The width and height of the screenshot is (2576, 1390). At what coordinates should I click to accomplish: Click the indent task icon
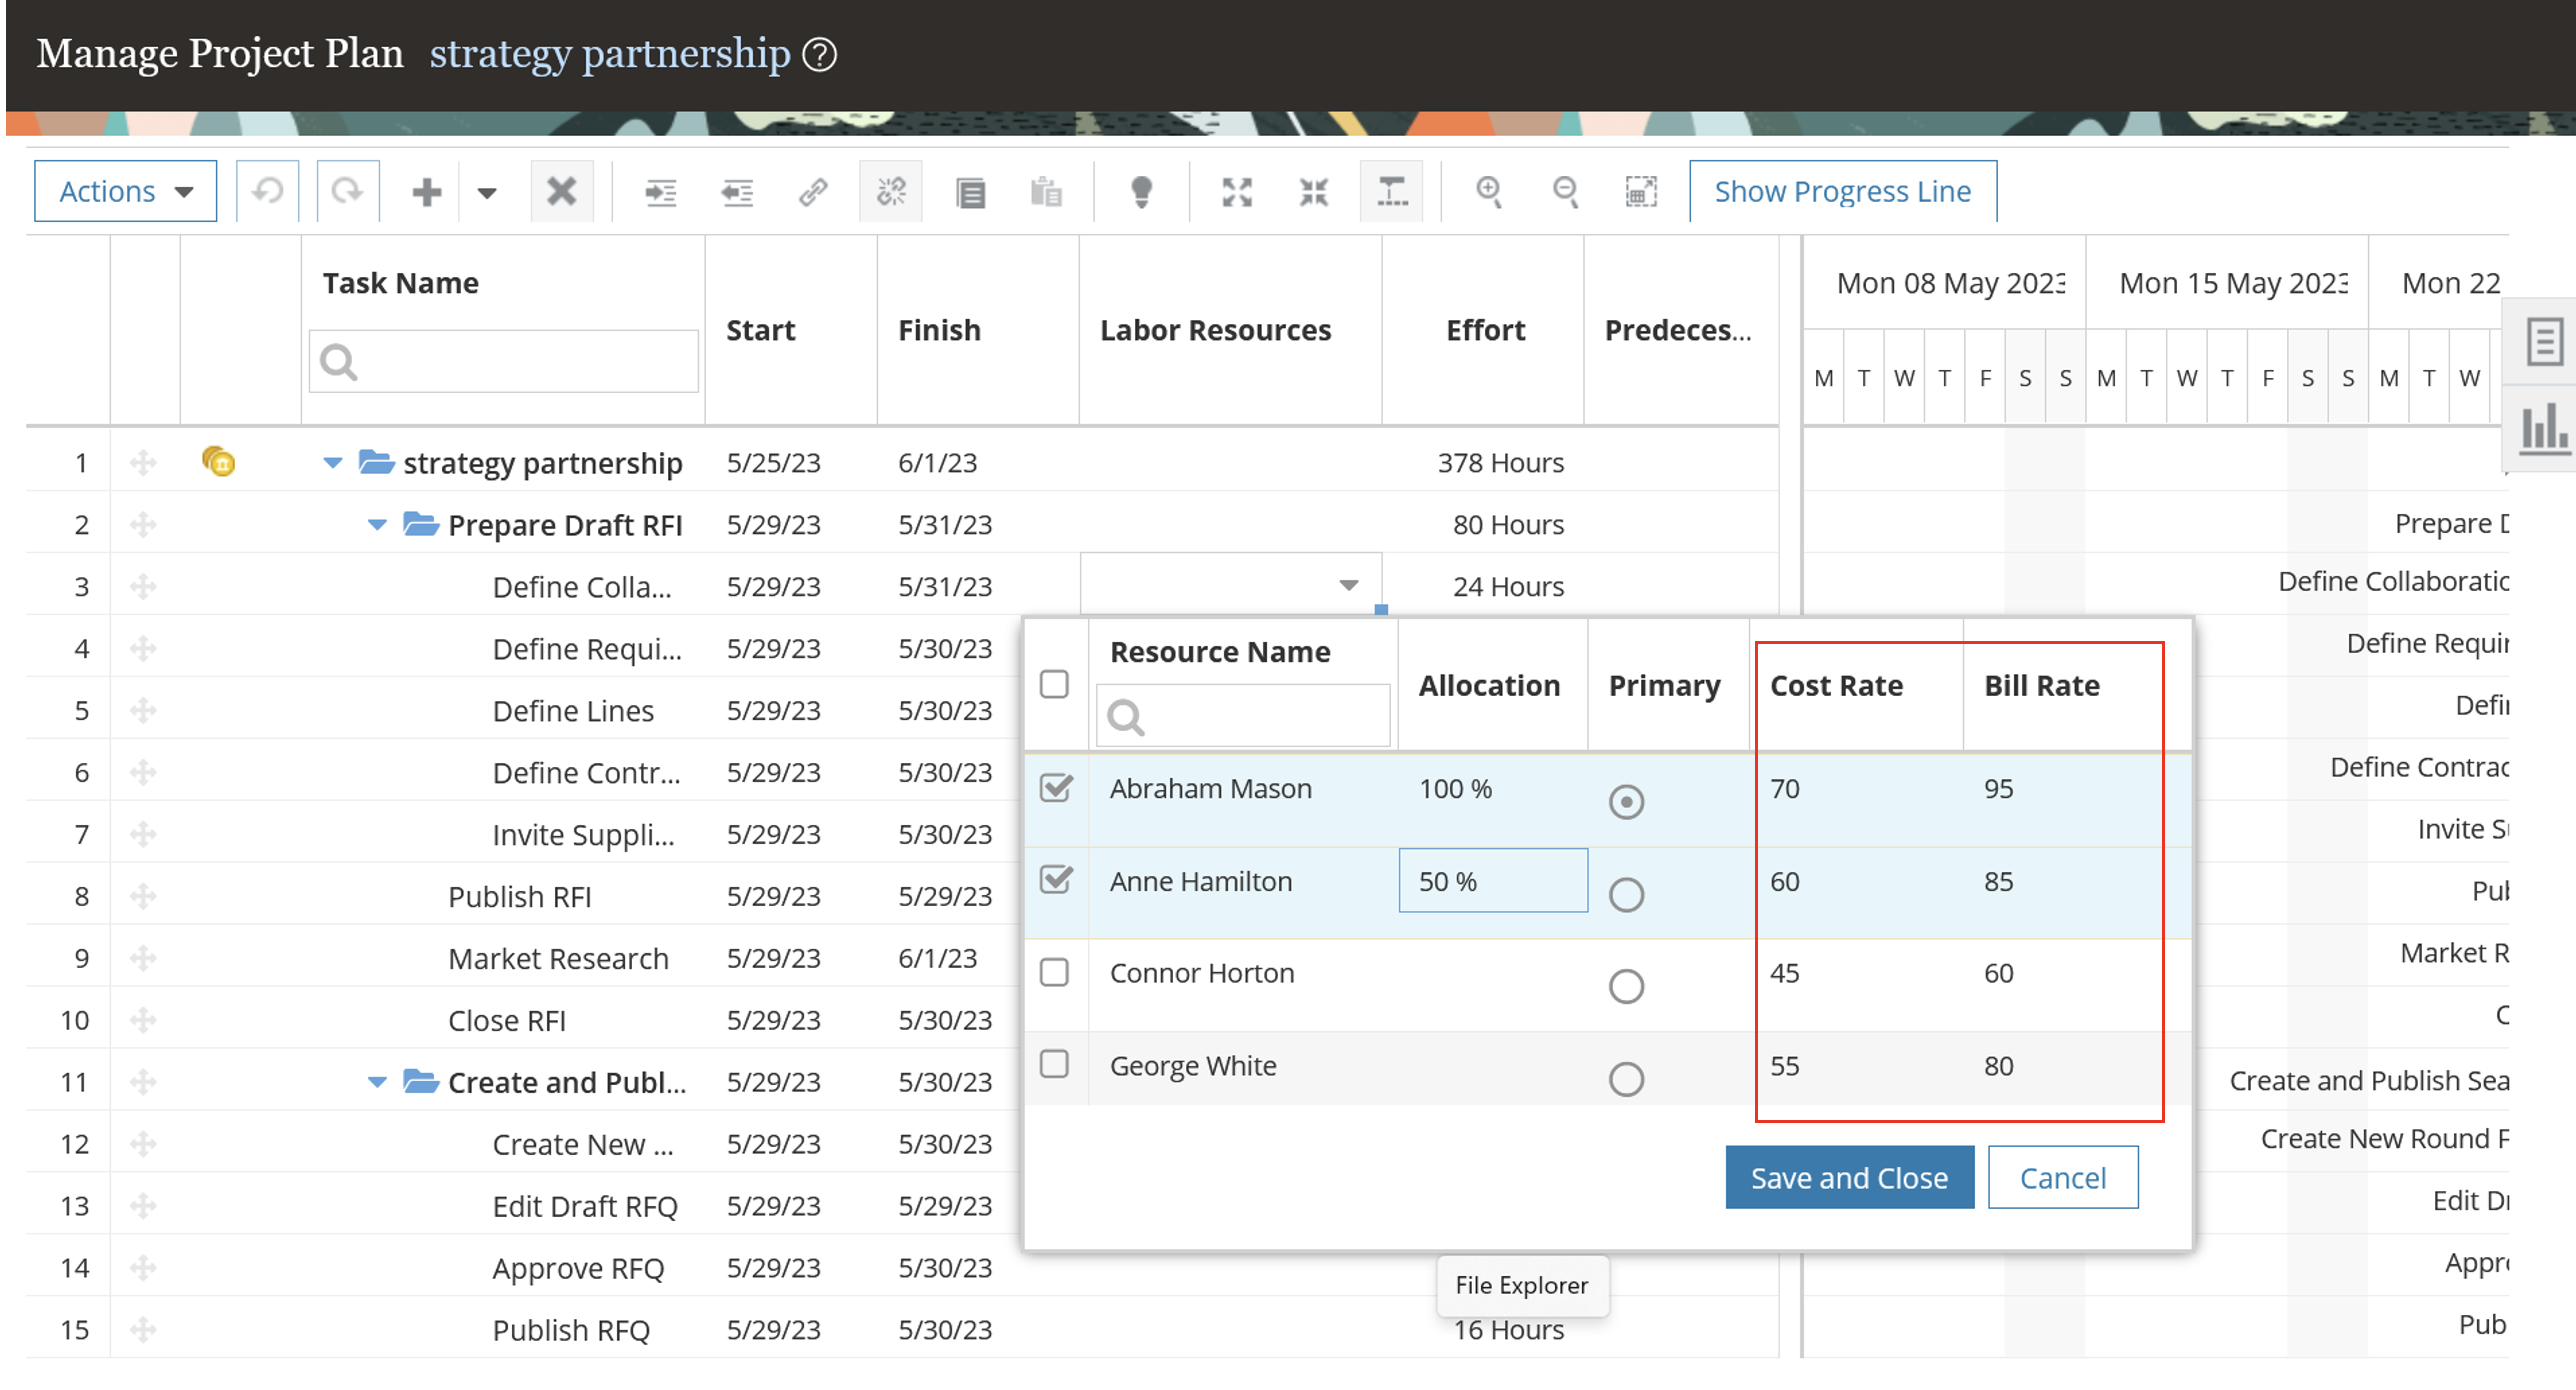660,191
